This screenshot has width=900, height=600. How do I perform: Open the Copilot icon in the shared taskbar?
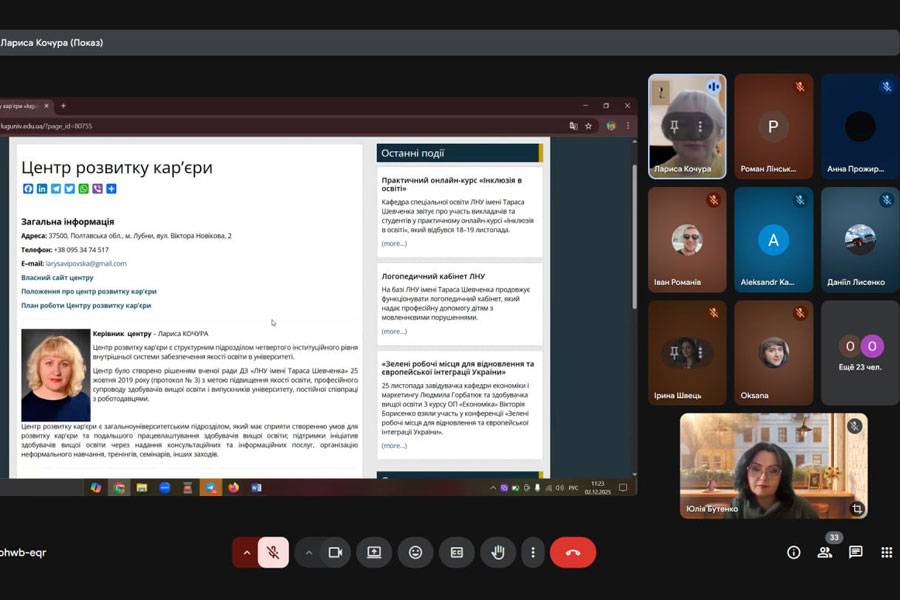pos(96,487)
